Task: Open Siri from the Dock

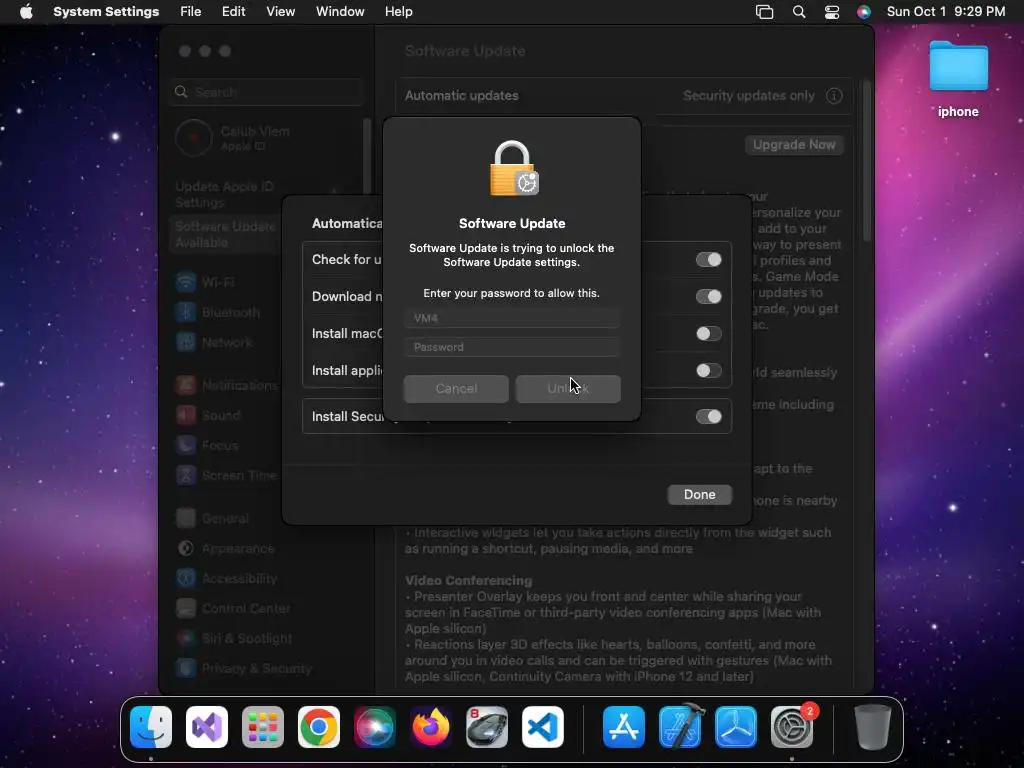Action: click(x=375, y=727)
